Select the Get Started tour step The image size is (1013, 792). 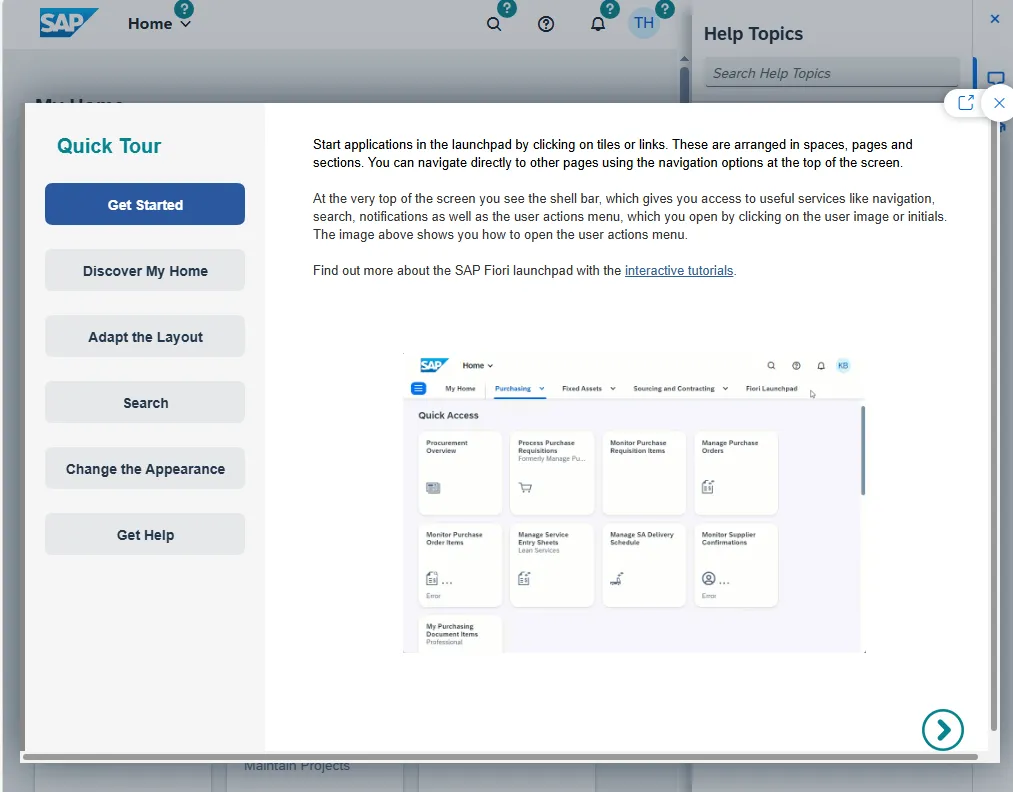pos(145,204)
